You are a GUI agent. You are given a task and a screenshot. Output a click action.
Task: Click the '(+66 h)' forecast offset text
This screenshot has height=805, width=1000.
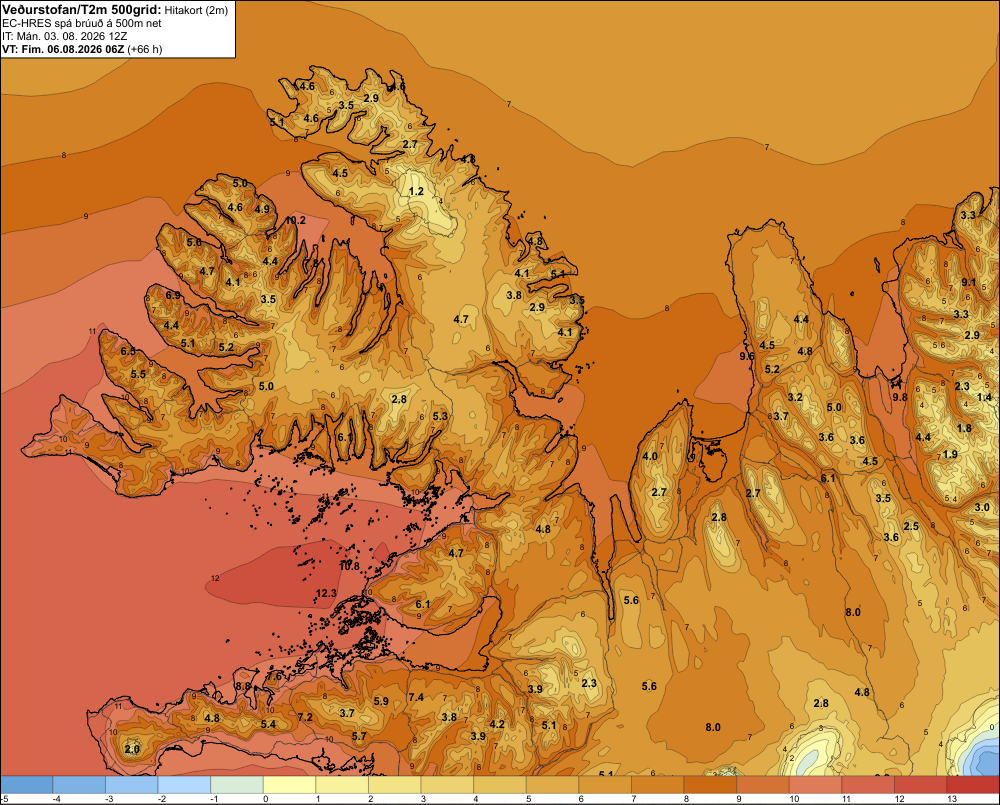click(145, 49)
